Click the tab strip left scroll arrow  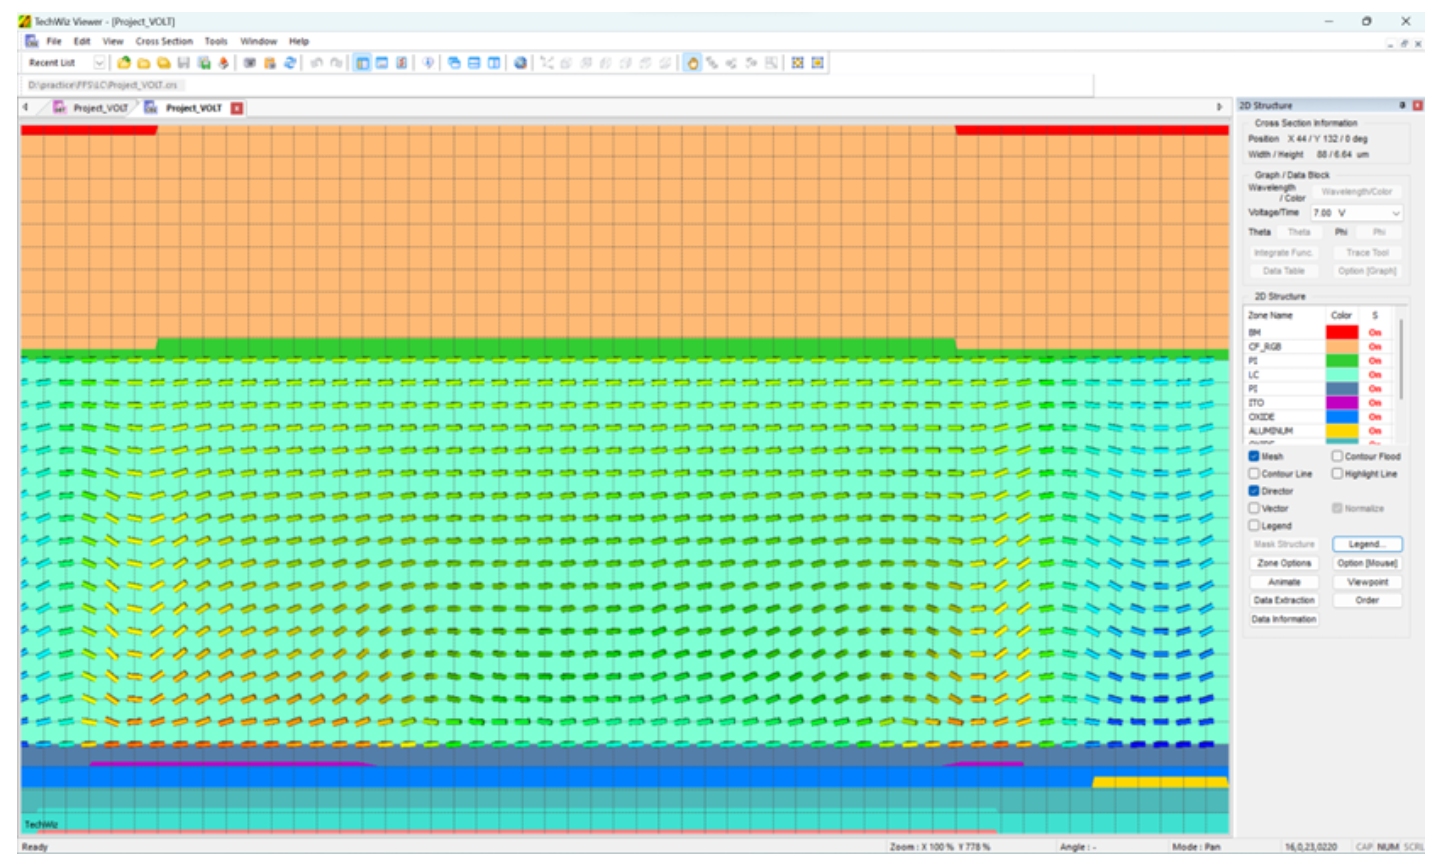(25, 107)
